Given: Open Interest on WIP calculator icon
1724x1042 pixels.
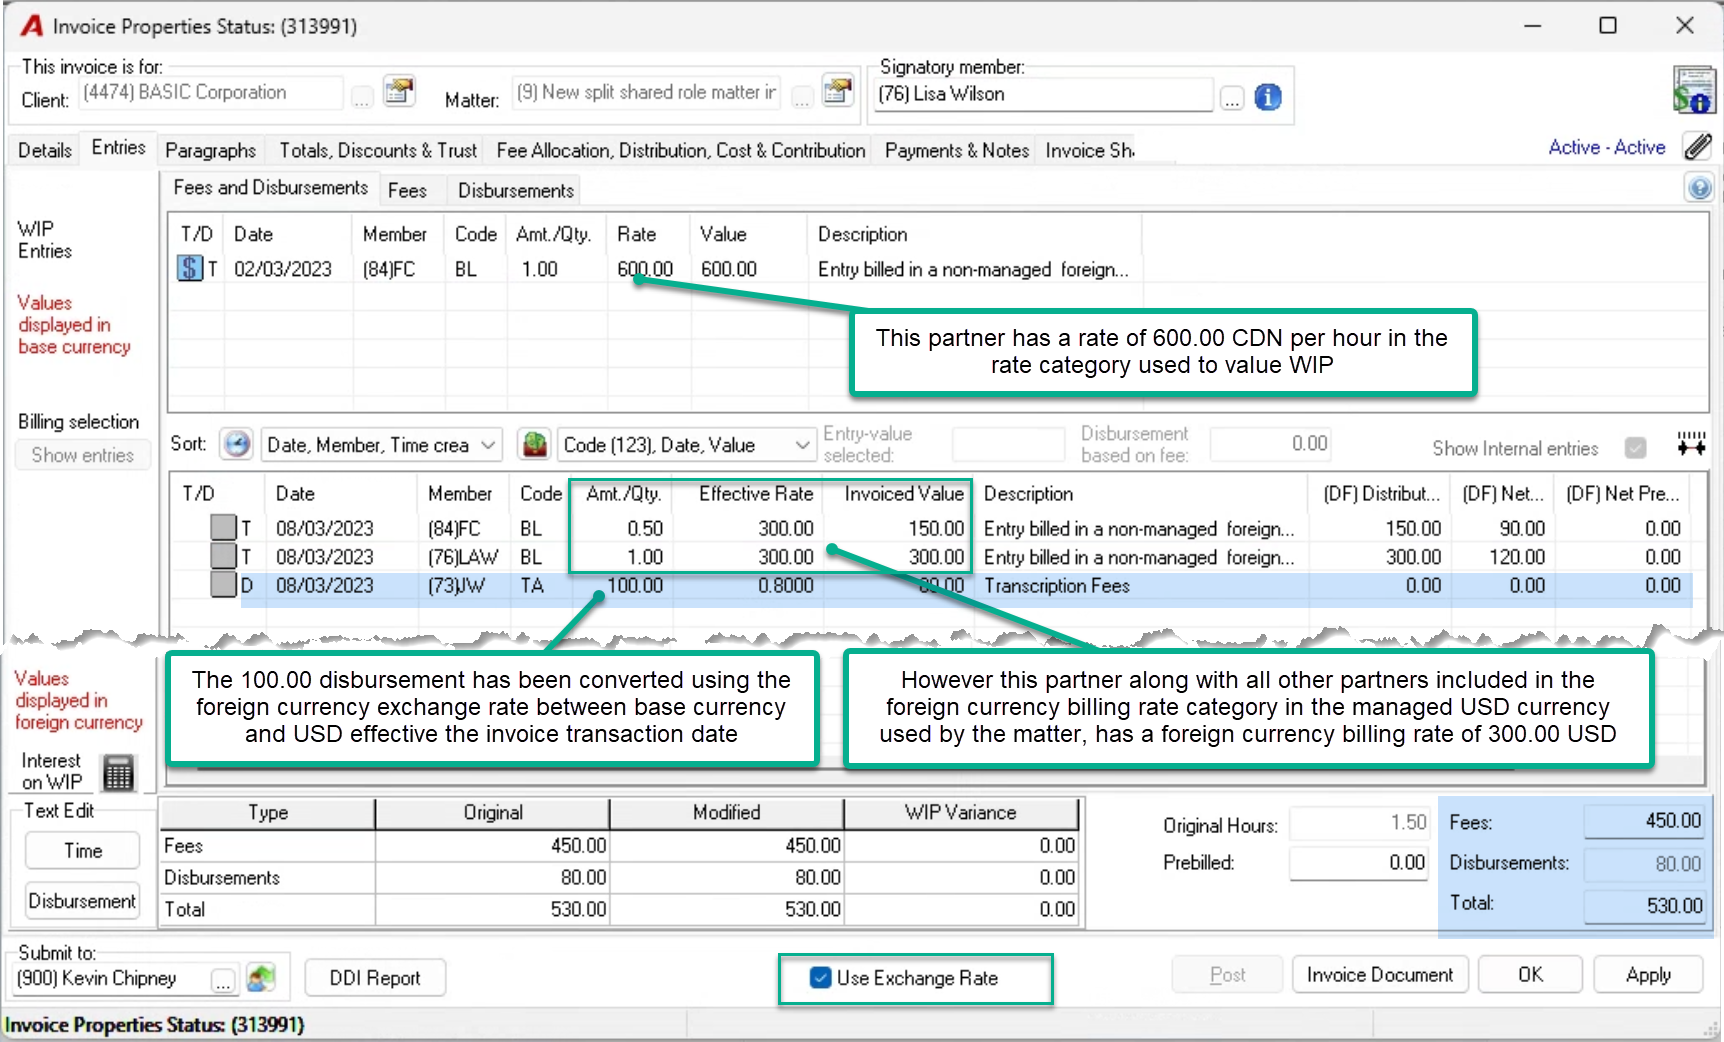Looking at the screenshot, I should 119,772.
